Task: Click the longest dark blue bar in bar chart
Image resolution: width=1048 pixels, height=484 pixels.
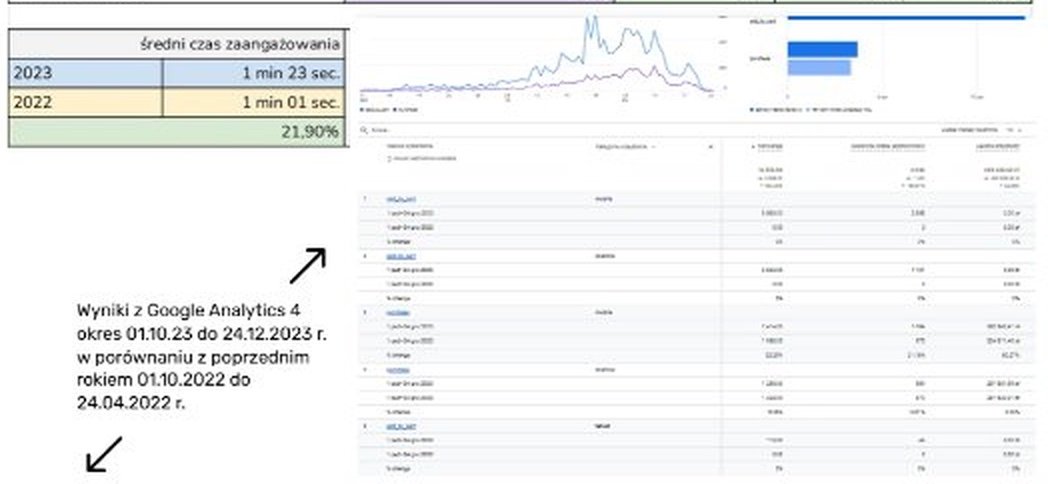Action: pos(906,17)
